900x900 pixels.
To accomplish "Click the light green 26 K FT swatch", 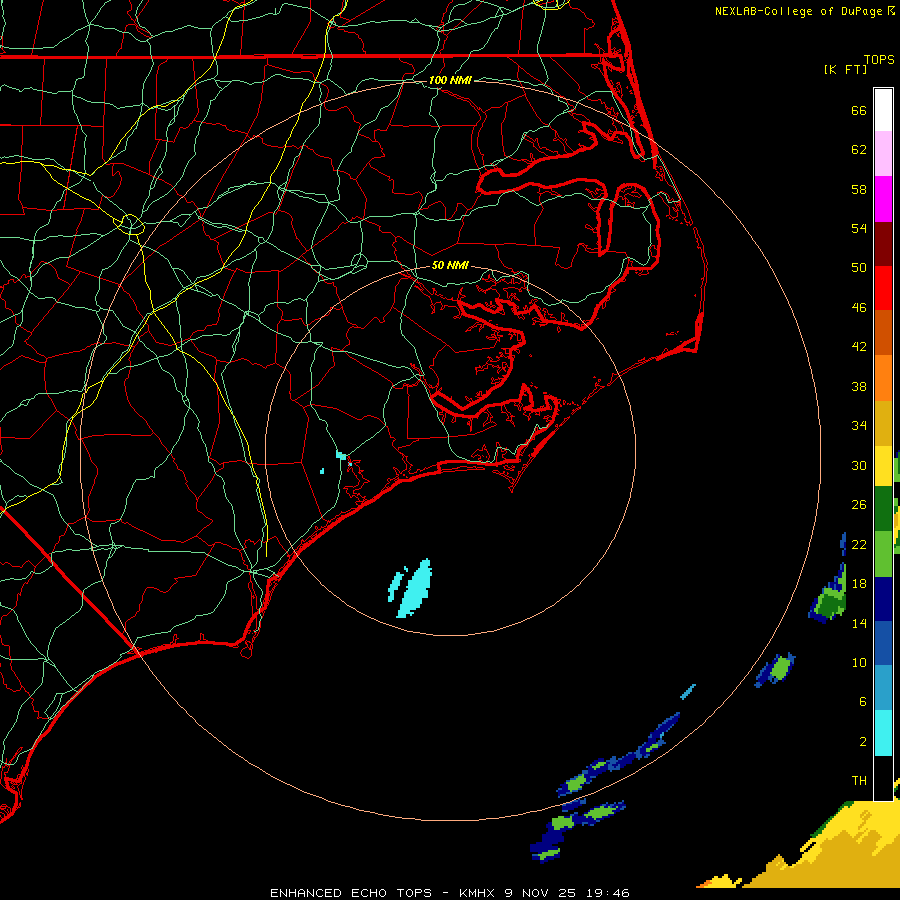I will (x=883, y=554).
